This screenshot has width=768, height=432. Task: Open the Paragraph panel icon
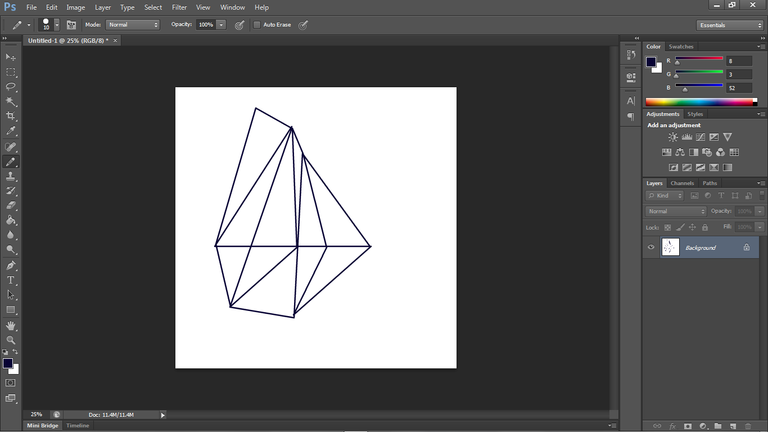631,117
